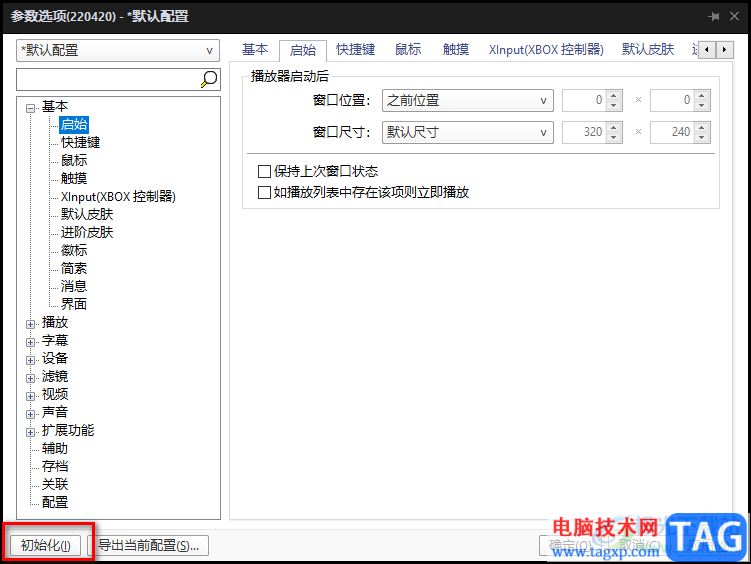The image size is (751, 564).
Task: Select 鼠标 in the settings tree
Action: pos(74,160)
